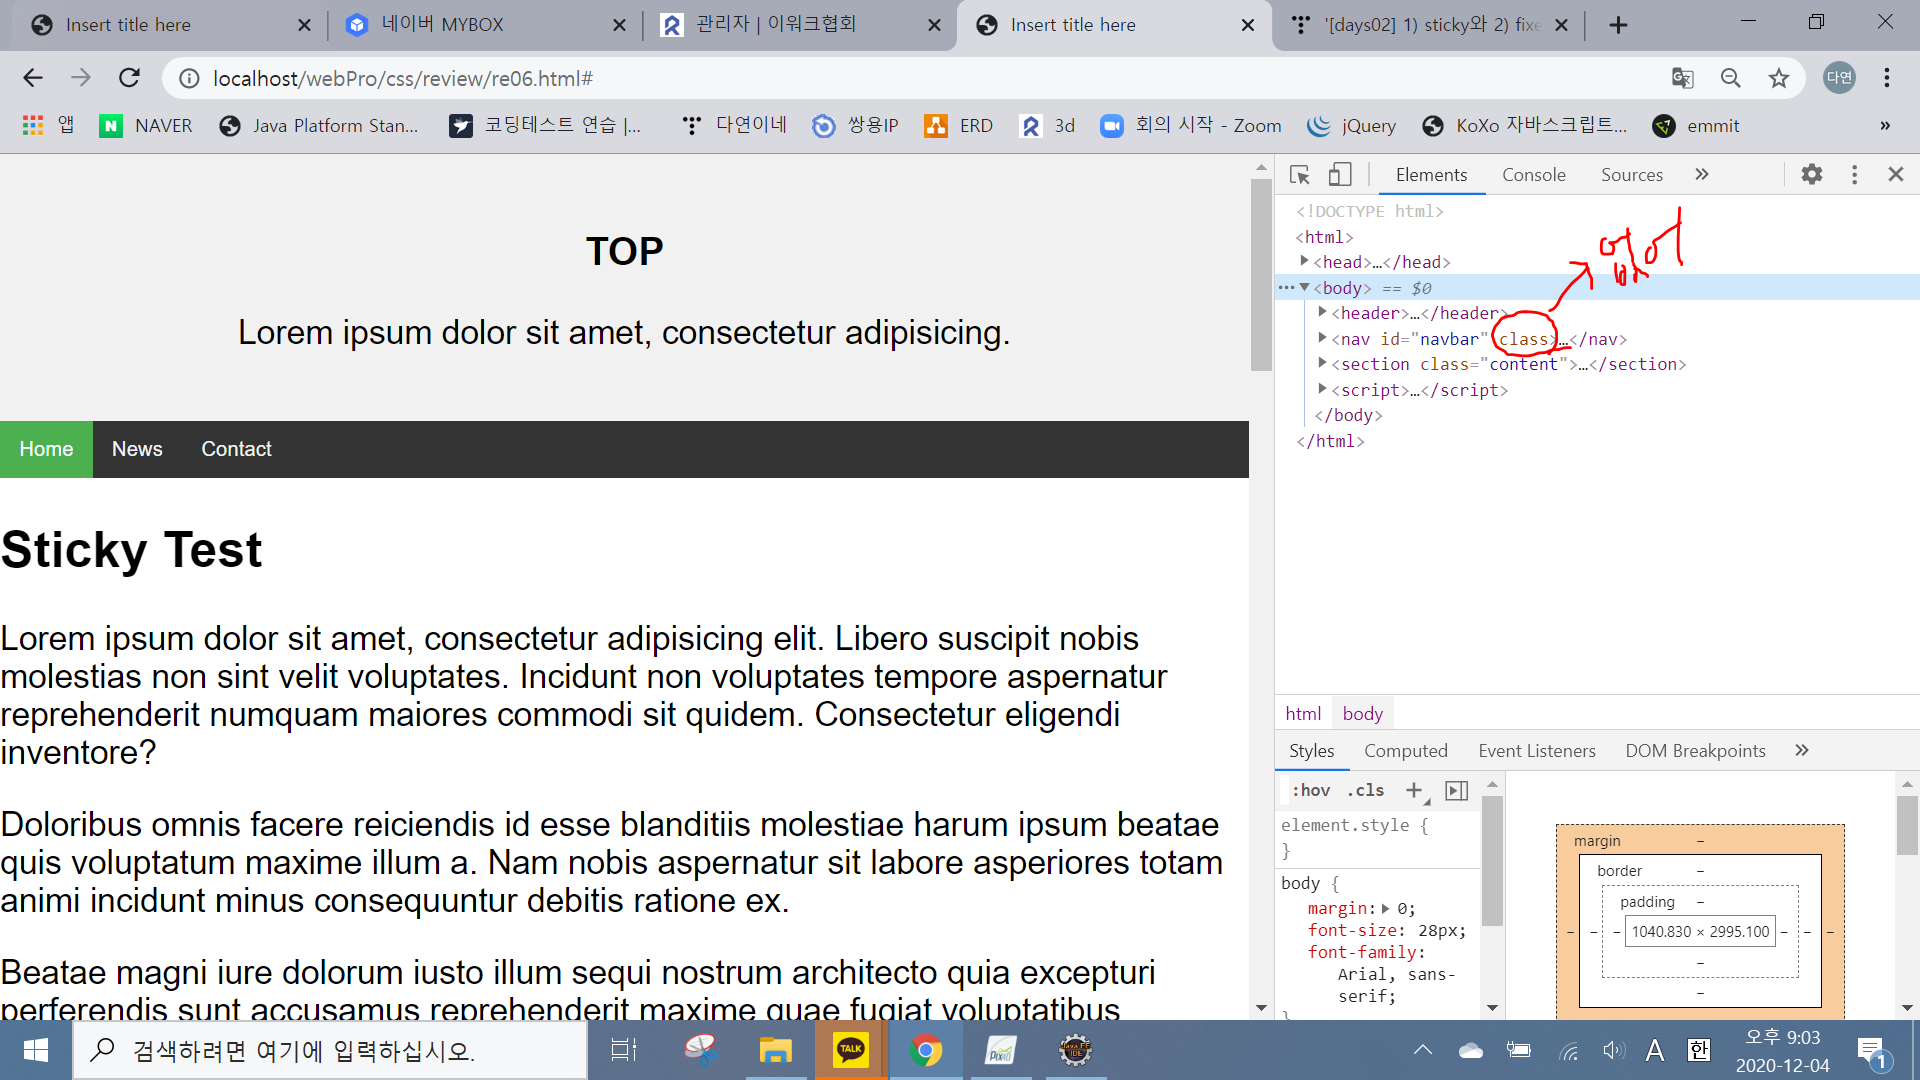Image resolution: width=1920 pixels, height=1080 pixels.
Task: Click the page's vertical scrollbar thumb
Action: click(1260, 275)
